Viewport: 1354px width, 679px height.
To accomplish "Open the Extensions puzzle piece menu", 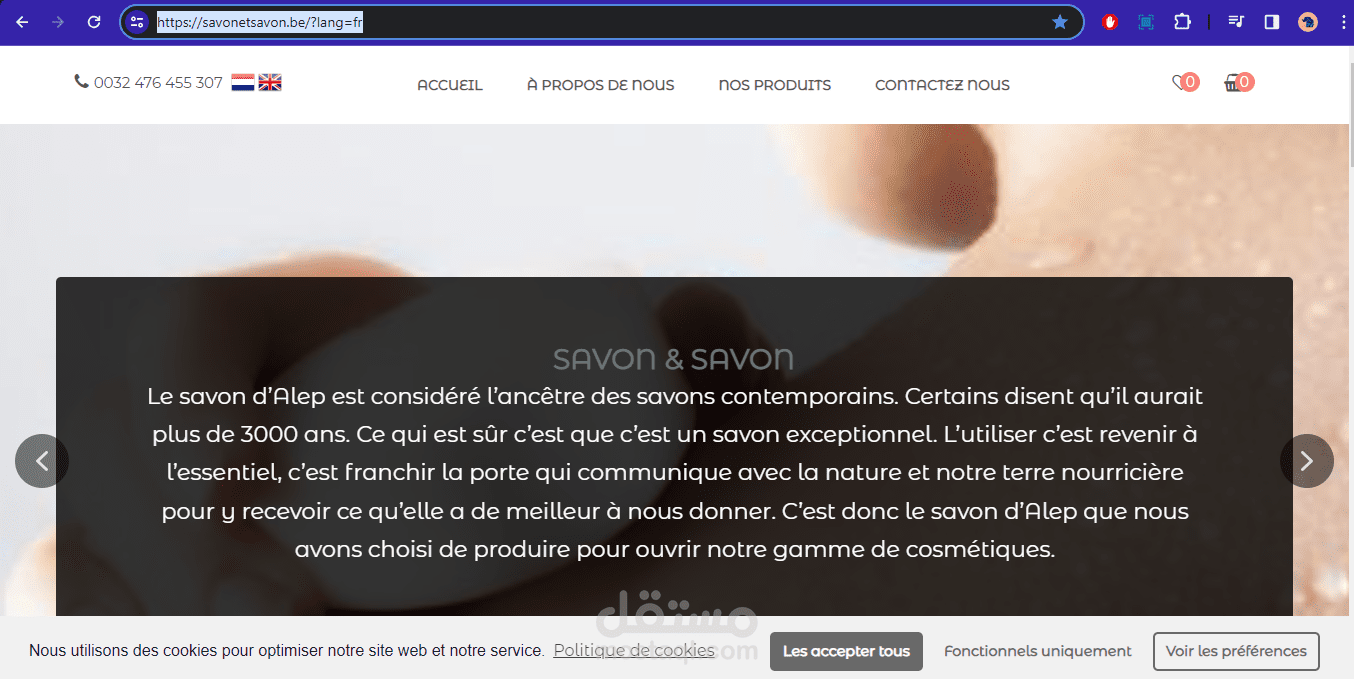I will [1182, 22].
